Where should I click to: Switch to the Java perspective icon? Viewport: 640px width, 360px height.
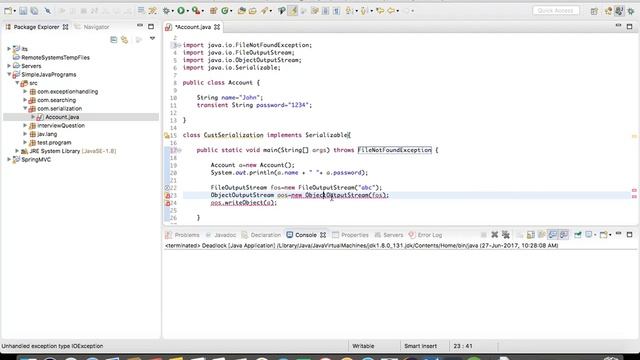[619, 11]
